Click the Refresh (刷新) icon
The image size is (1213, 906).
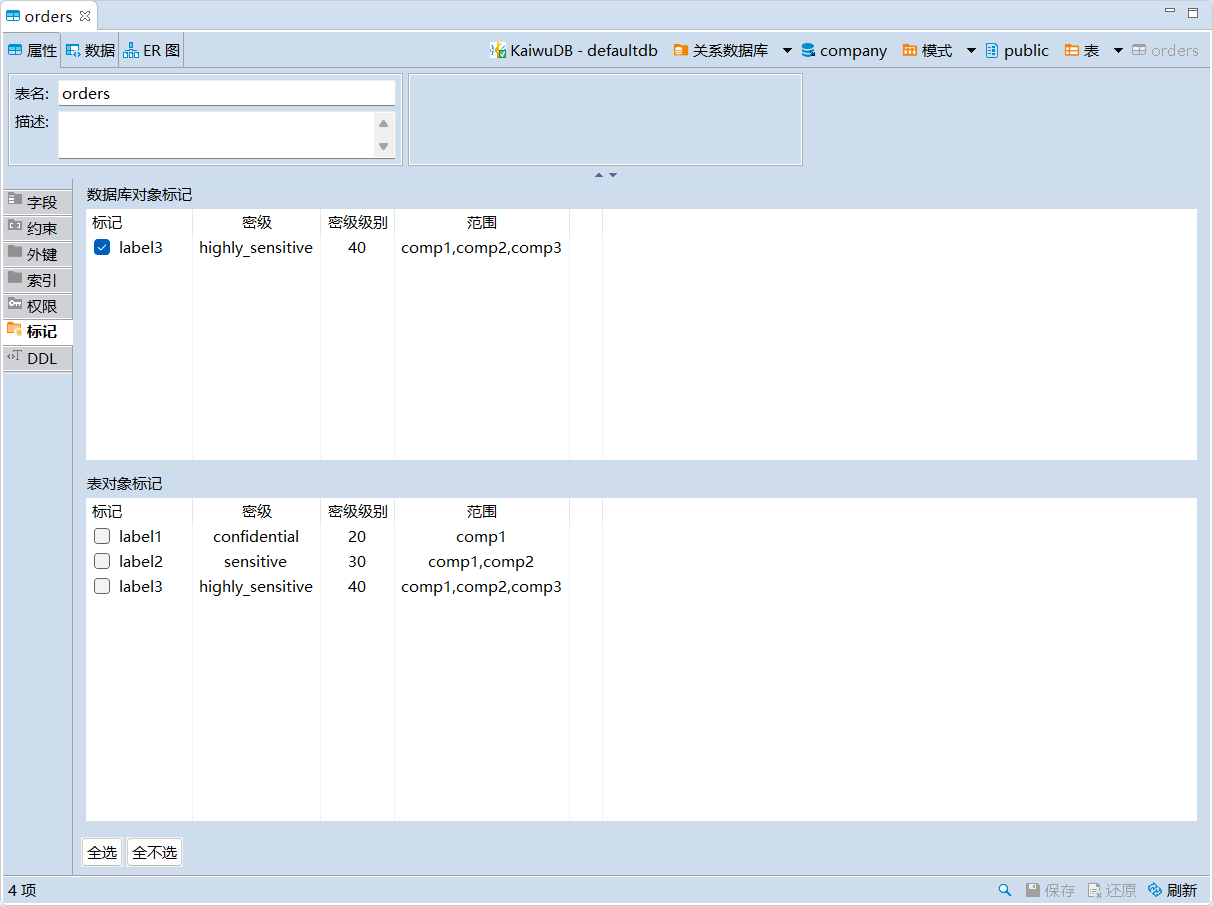pyautogui.click(x=1155, y=890)
